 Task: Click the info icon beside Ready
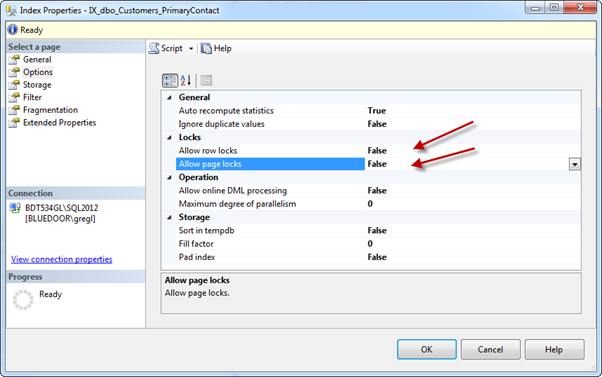[x=13, y=30]
